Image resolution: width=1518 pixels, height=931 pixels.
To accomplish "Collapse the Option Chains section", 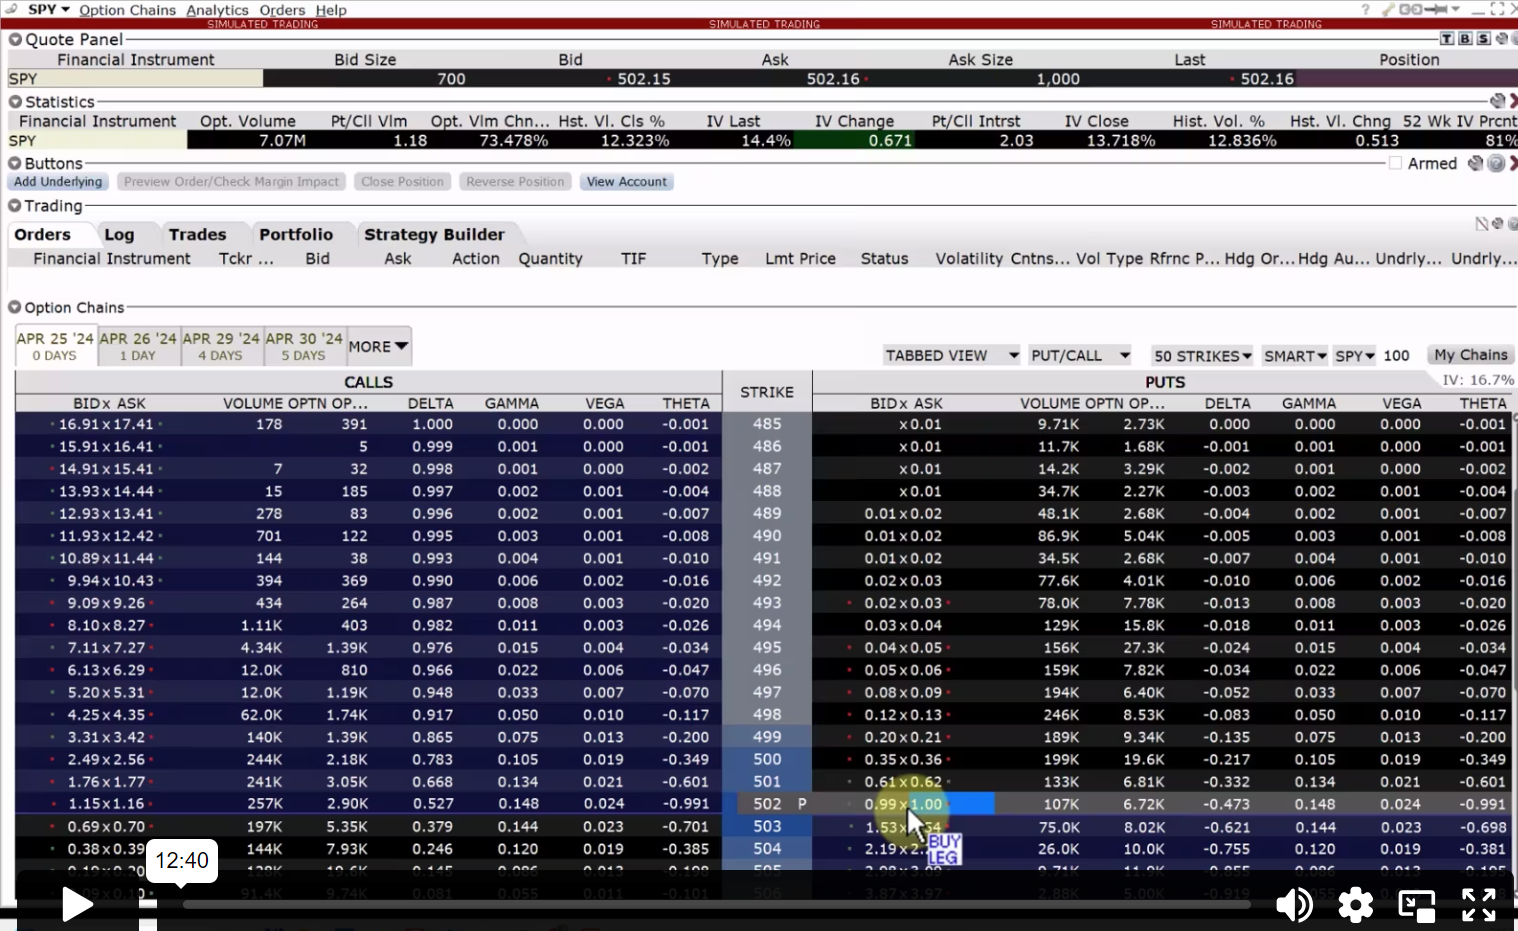I will [15, 308].
